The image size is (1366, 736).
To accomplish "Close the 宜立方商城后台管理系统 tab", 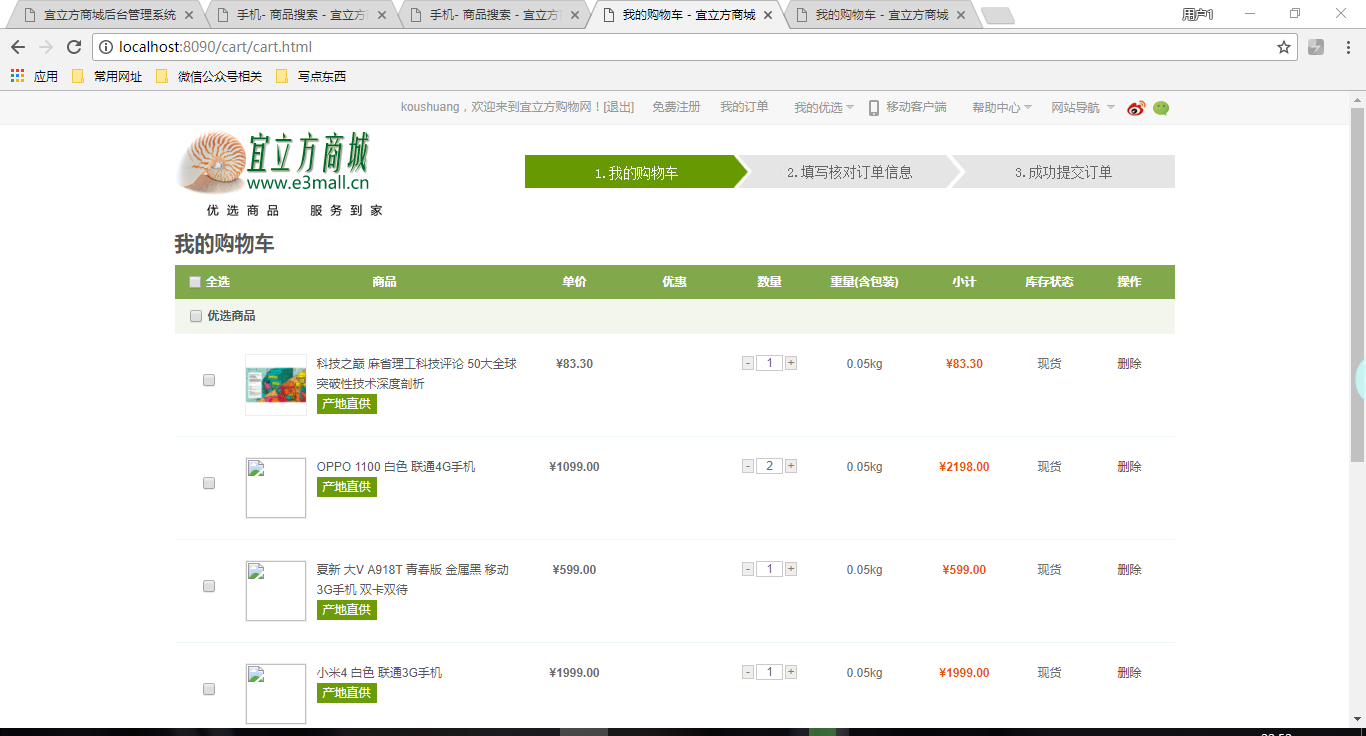I will (189, 15).
